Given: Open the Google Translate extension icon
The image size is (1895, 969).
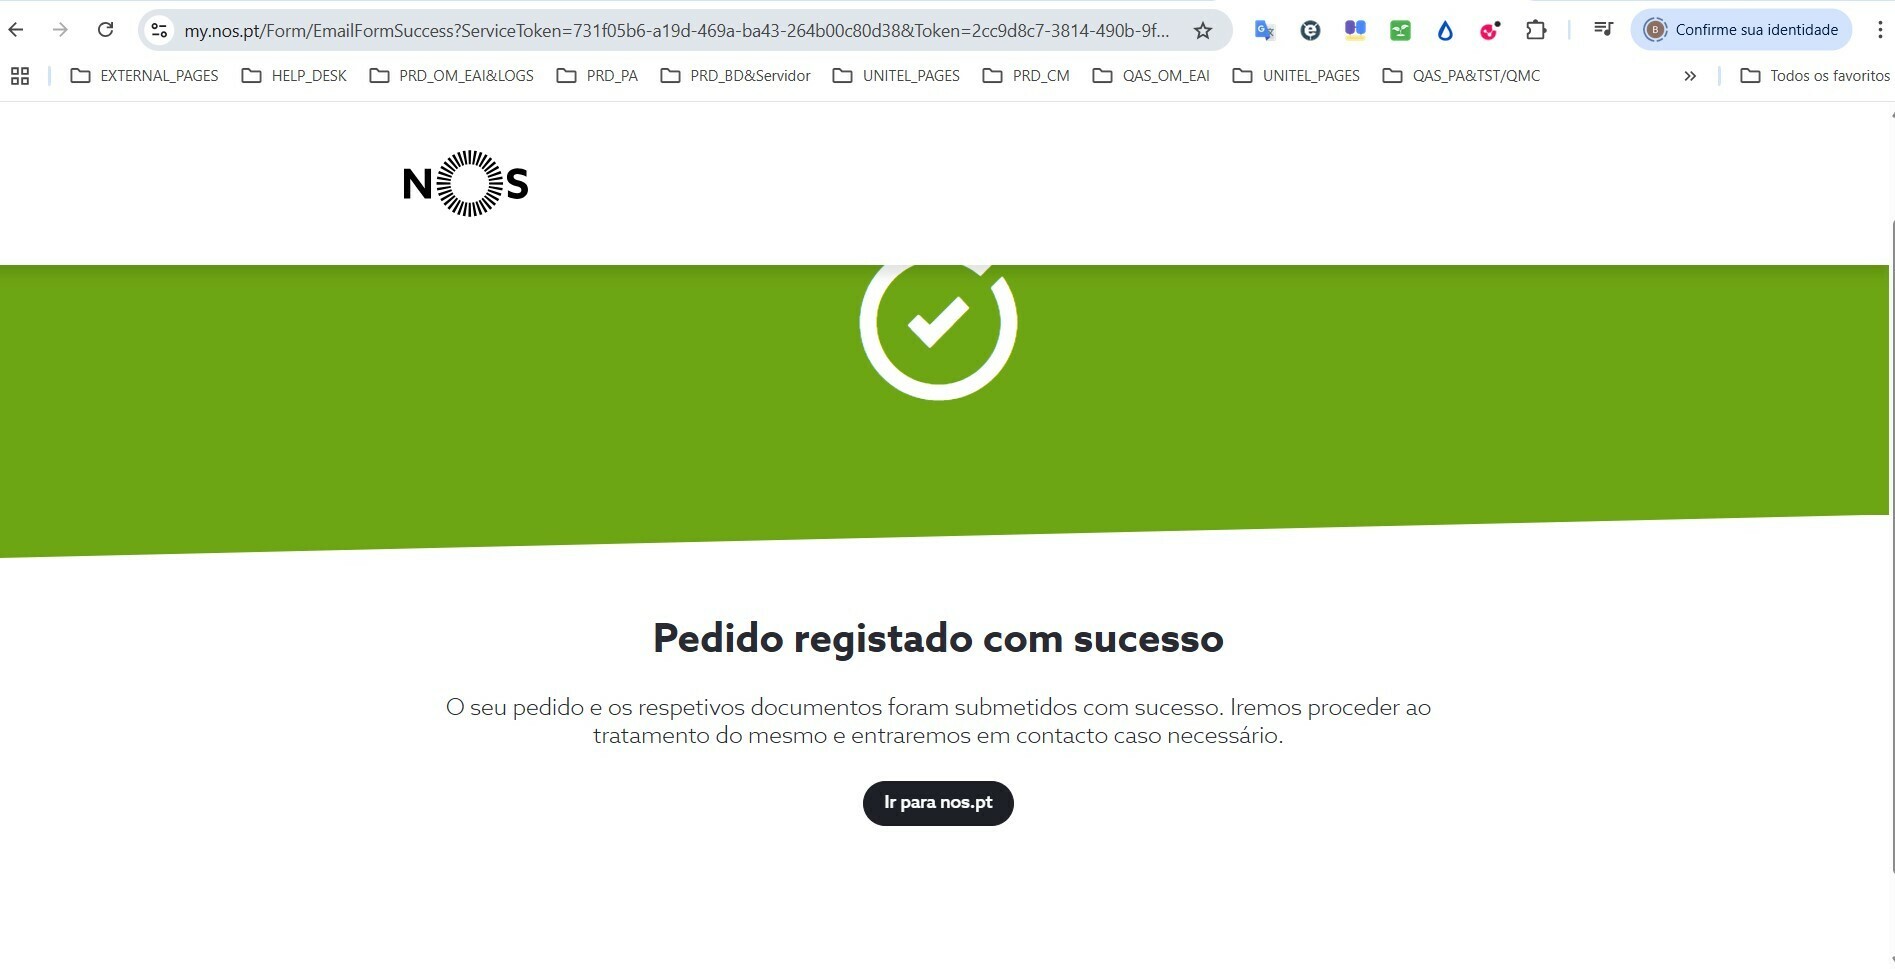Looking at the screenshot, I should 1264,31.
